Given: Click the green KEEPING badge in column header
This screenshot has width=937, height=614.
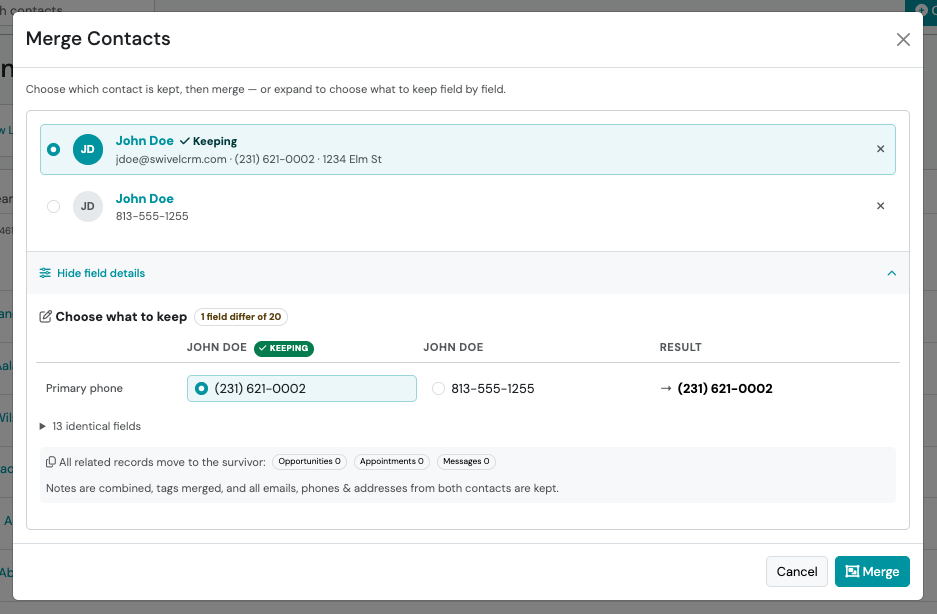Looking at the screenshot, I should [x=284, y=348].
